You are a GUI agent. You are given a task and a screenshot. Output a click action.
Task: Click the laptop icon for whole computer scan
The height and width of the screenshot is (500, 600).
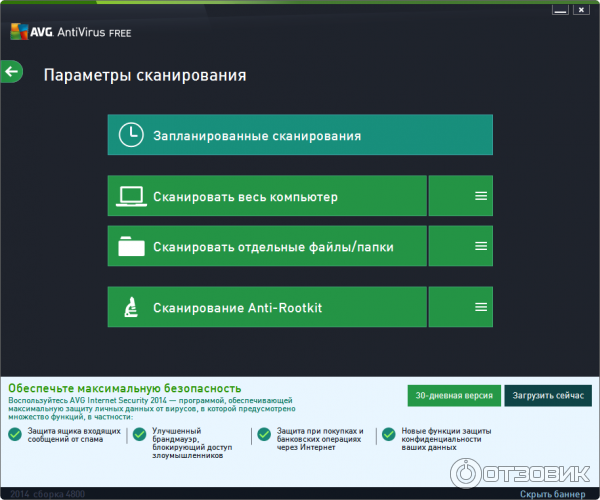pos(130,196)
